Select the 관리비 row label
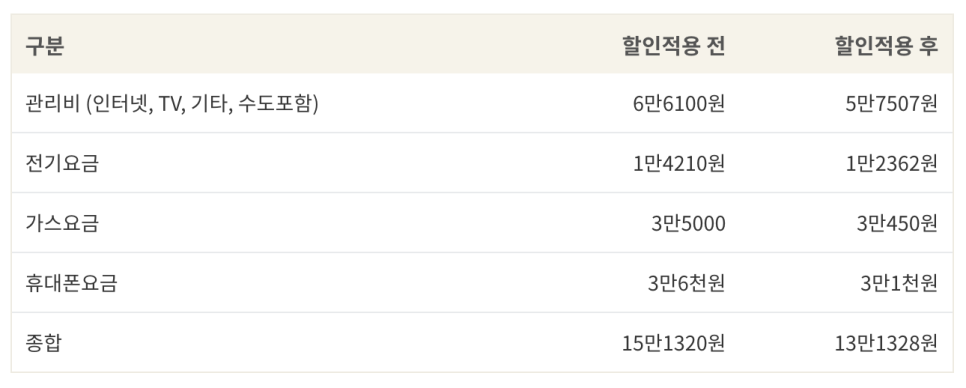Image resolution: width=966 pixels, height=388 pixels. coord(172,103)
